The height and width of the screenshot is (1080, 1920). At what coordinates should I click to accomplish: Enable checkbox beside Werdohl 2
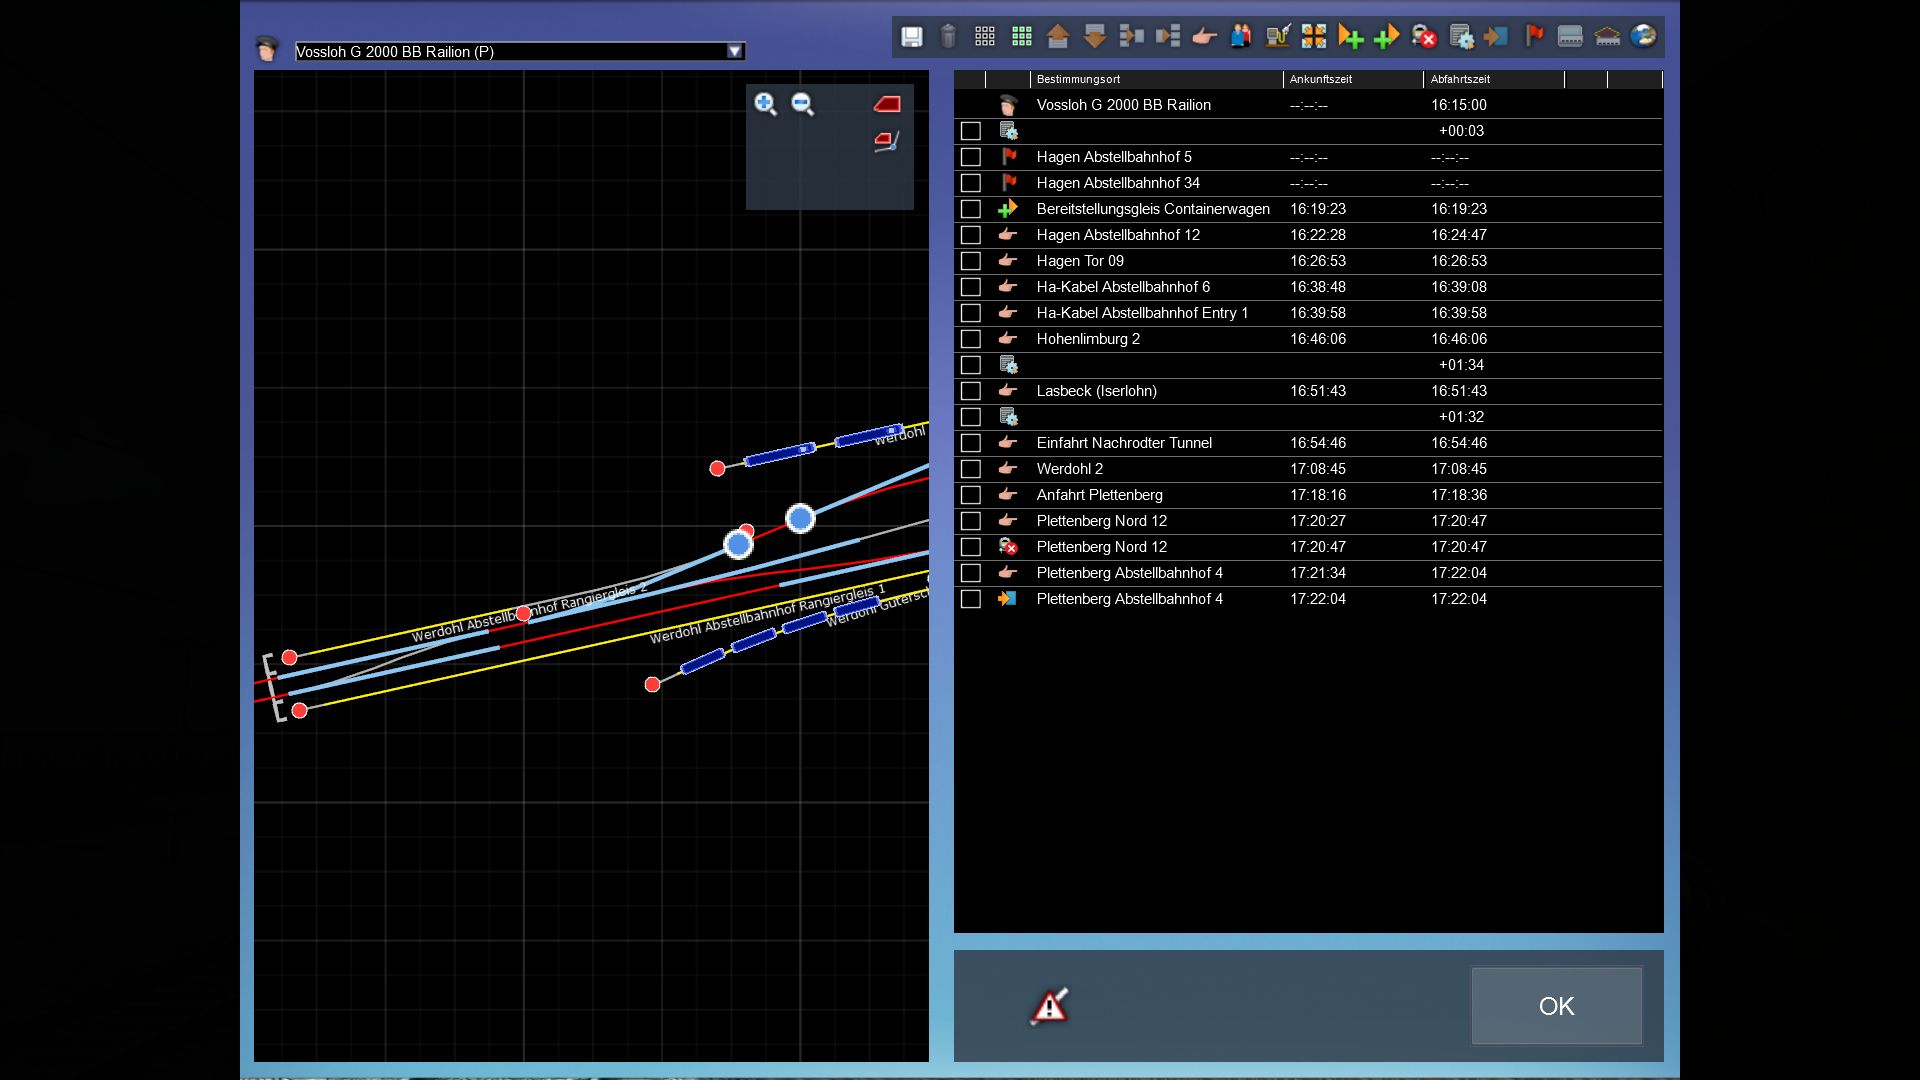970,469
